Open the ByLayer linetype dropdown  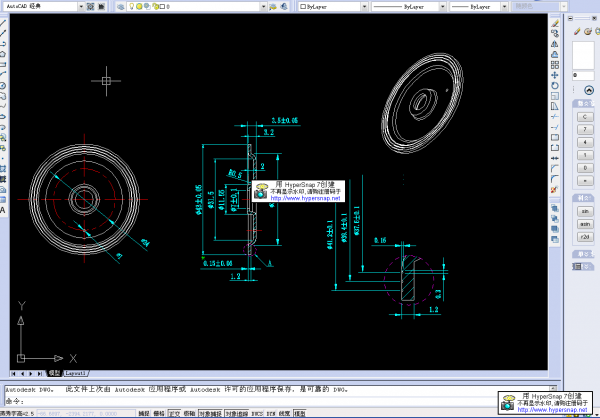pos(443,7)
